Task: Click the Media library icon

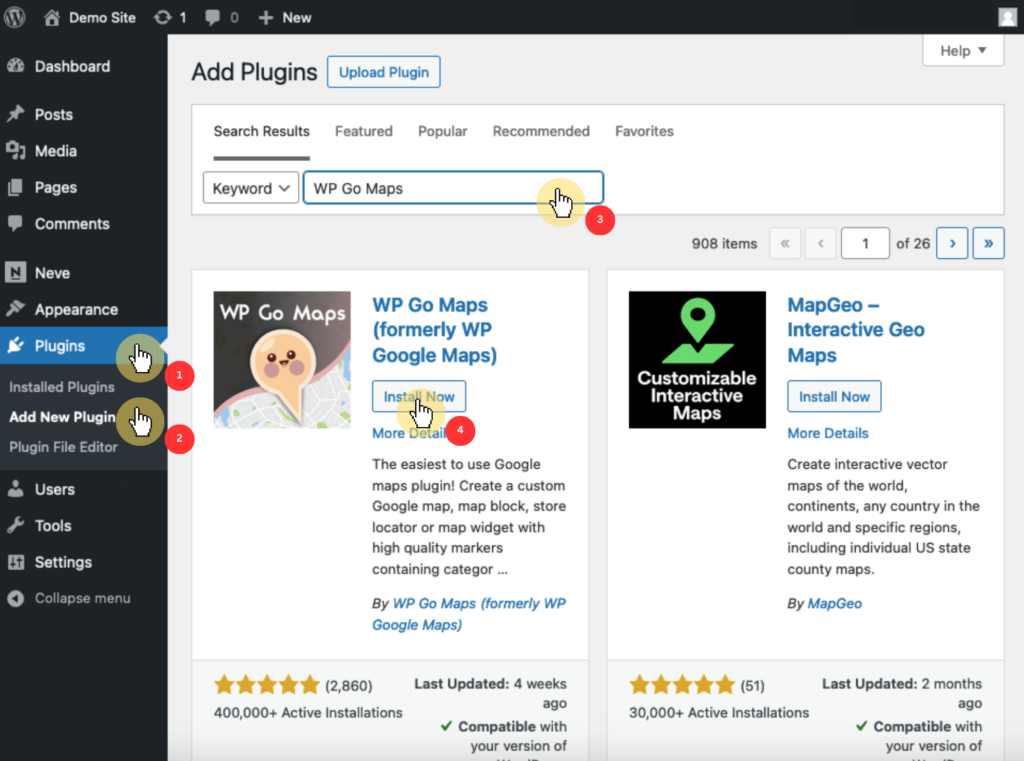Action: pyautogui.click(x=16, y=151)
